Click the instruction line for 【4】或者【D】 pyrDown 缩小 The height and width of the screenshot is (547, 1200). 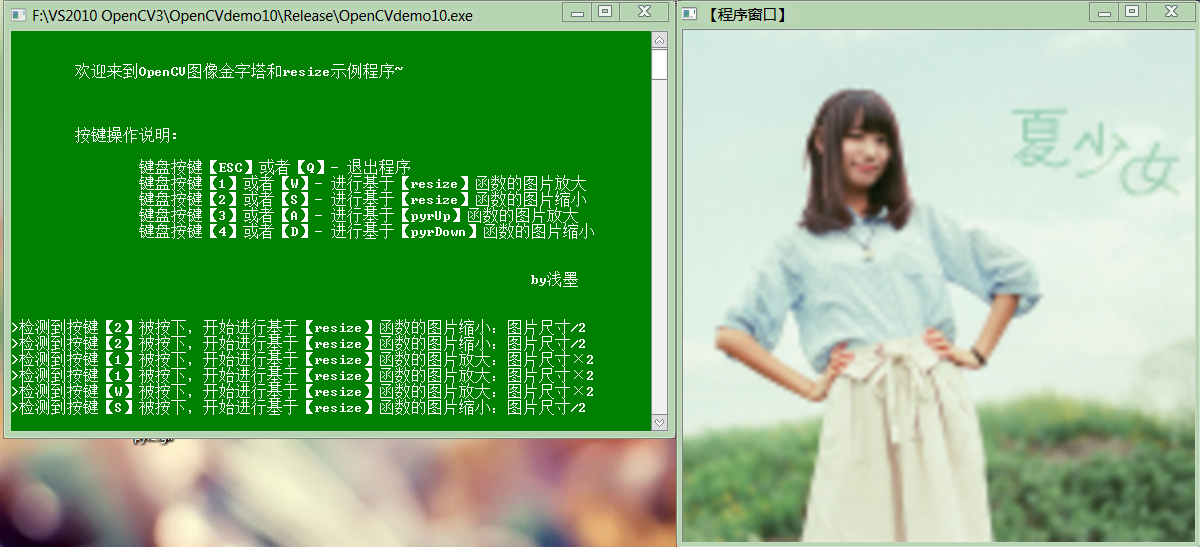click(366, 231)
